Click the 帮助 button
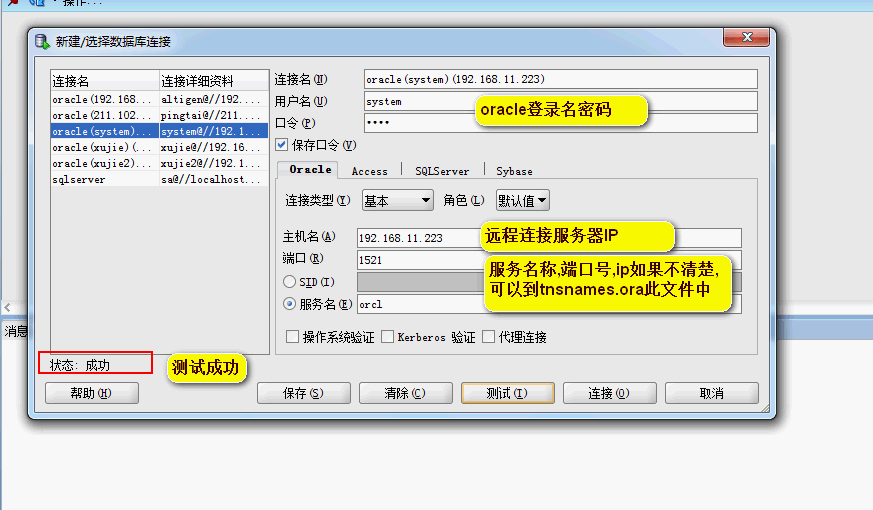The image size is (873, 510). tap(92, 393)
